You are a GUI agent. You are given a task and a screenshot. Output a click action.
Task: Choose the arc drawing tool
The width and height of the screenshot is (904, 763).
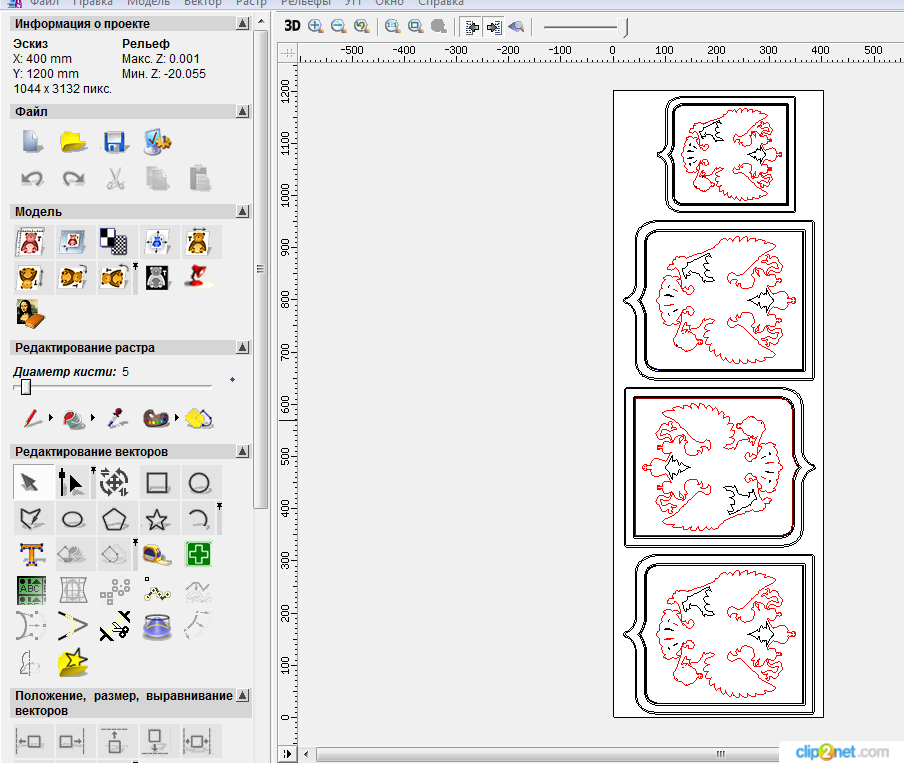198,519
